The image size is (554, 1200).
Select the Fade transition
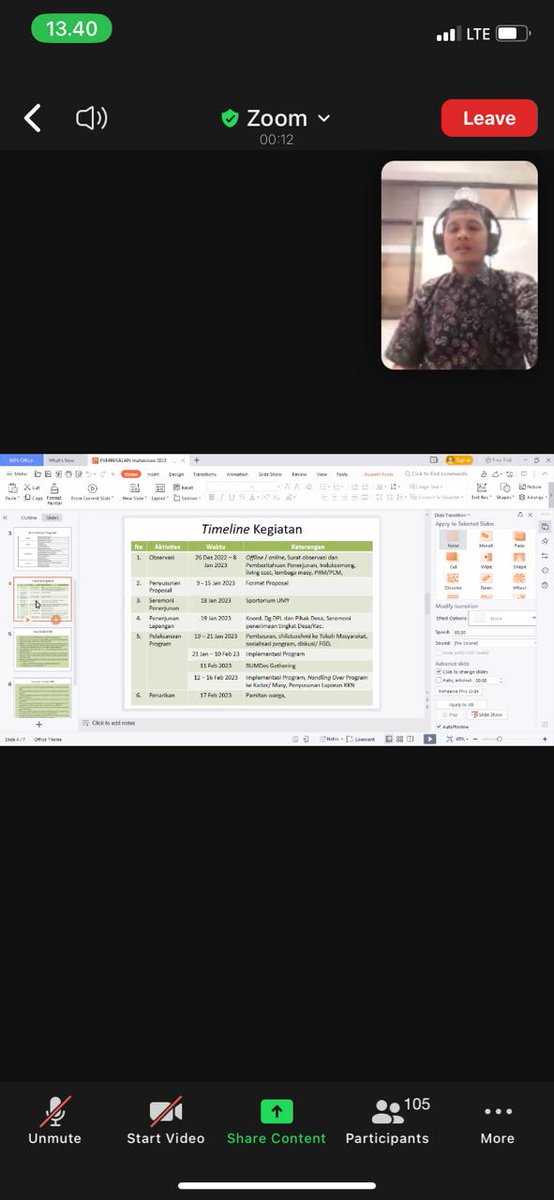519,540
